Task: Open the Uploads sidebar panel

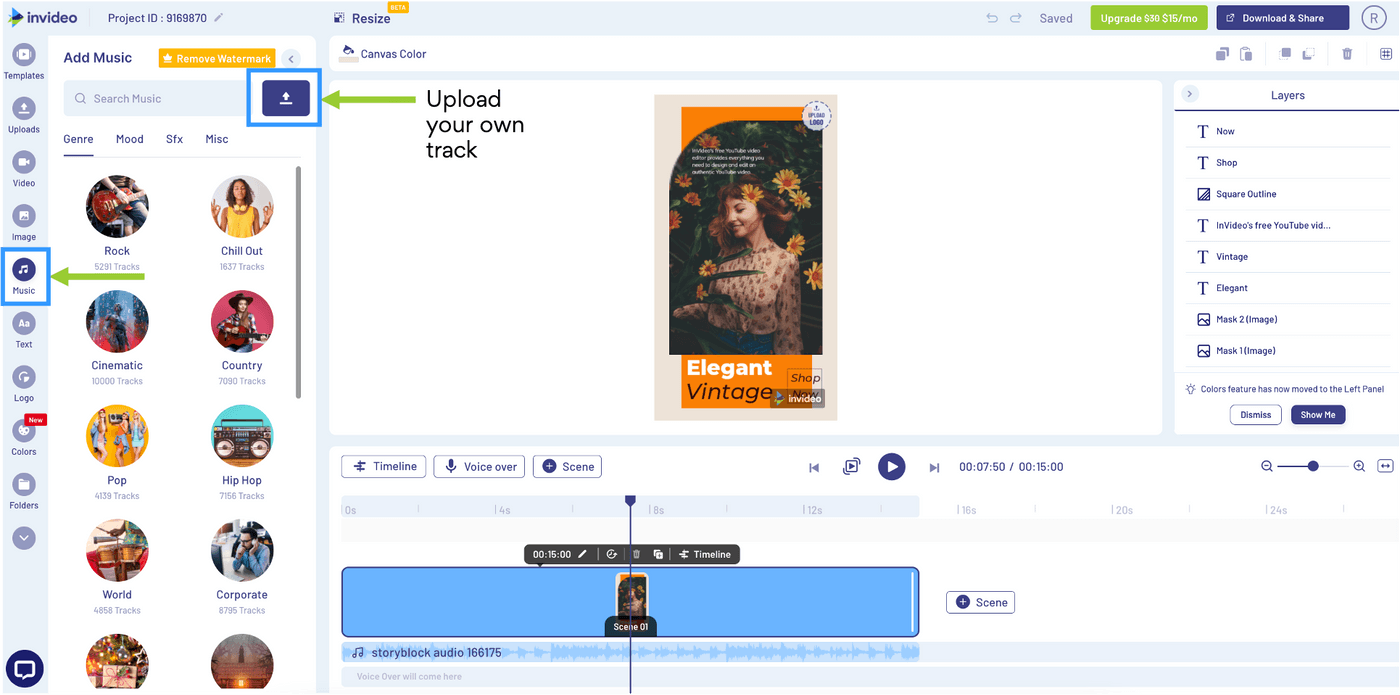Action: click(24, 115)
